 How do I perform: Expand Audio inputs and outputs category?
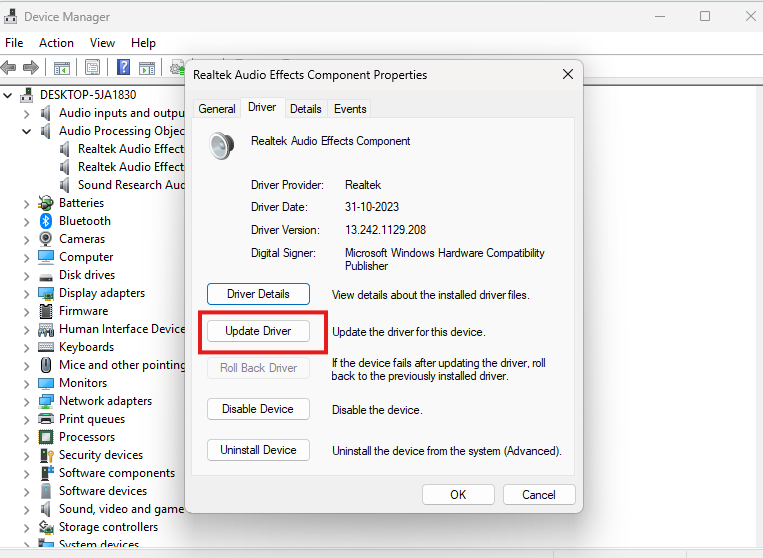pyautogui.click(x=26, y=114)
